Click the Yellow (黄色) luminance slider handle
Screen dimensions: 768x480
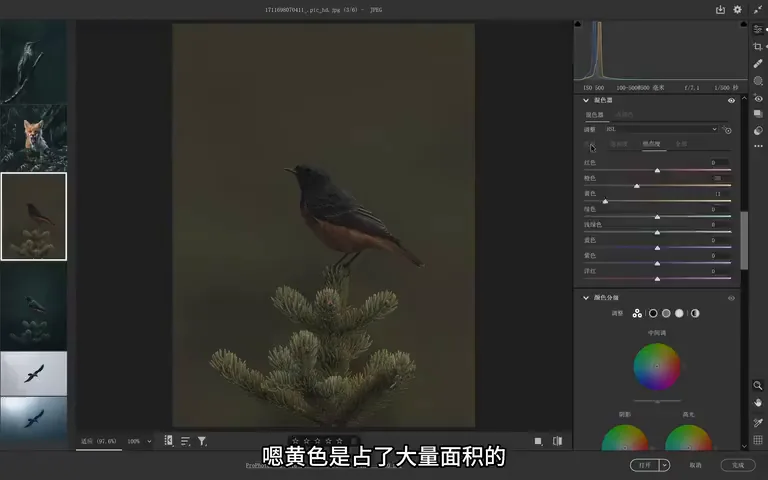tap(605, 201)
